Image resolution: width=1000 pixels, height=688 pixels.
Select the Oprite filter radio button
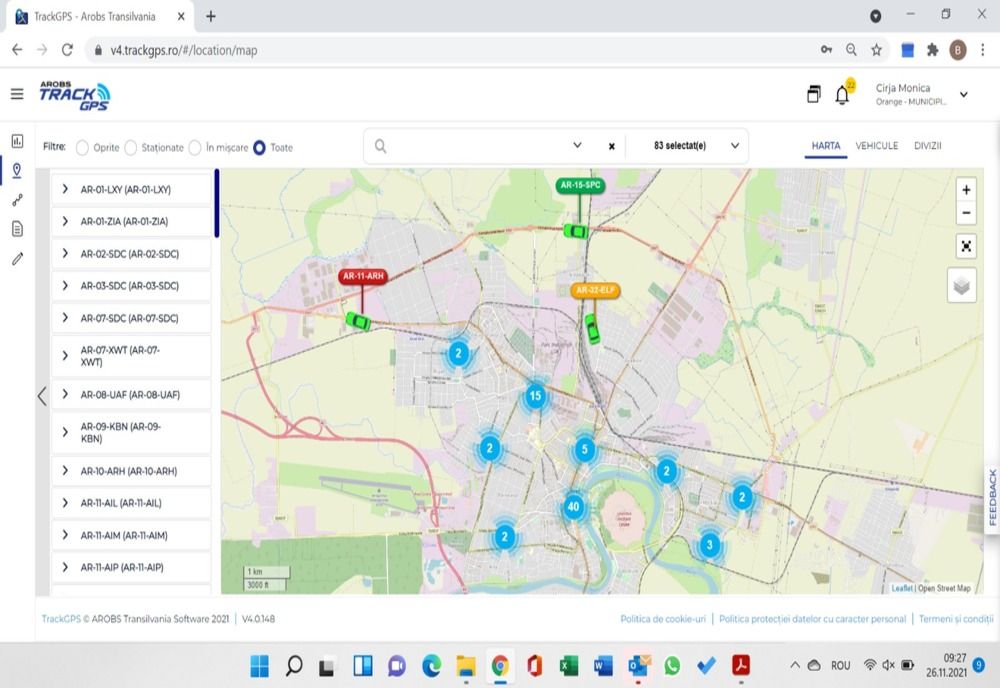pos(83,147)
